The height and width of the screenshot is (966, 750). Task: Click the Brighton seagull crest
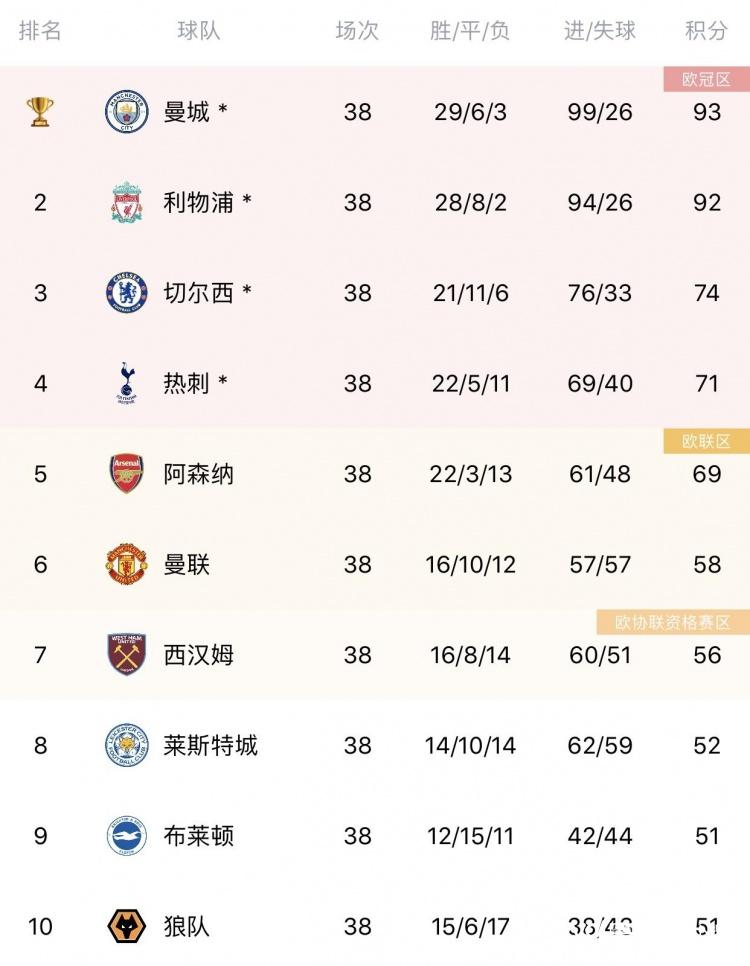pos(126,836)
